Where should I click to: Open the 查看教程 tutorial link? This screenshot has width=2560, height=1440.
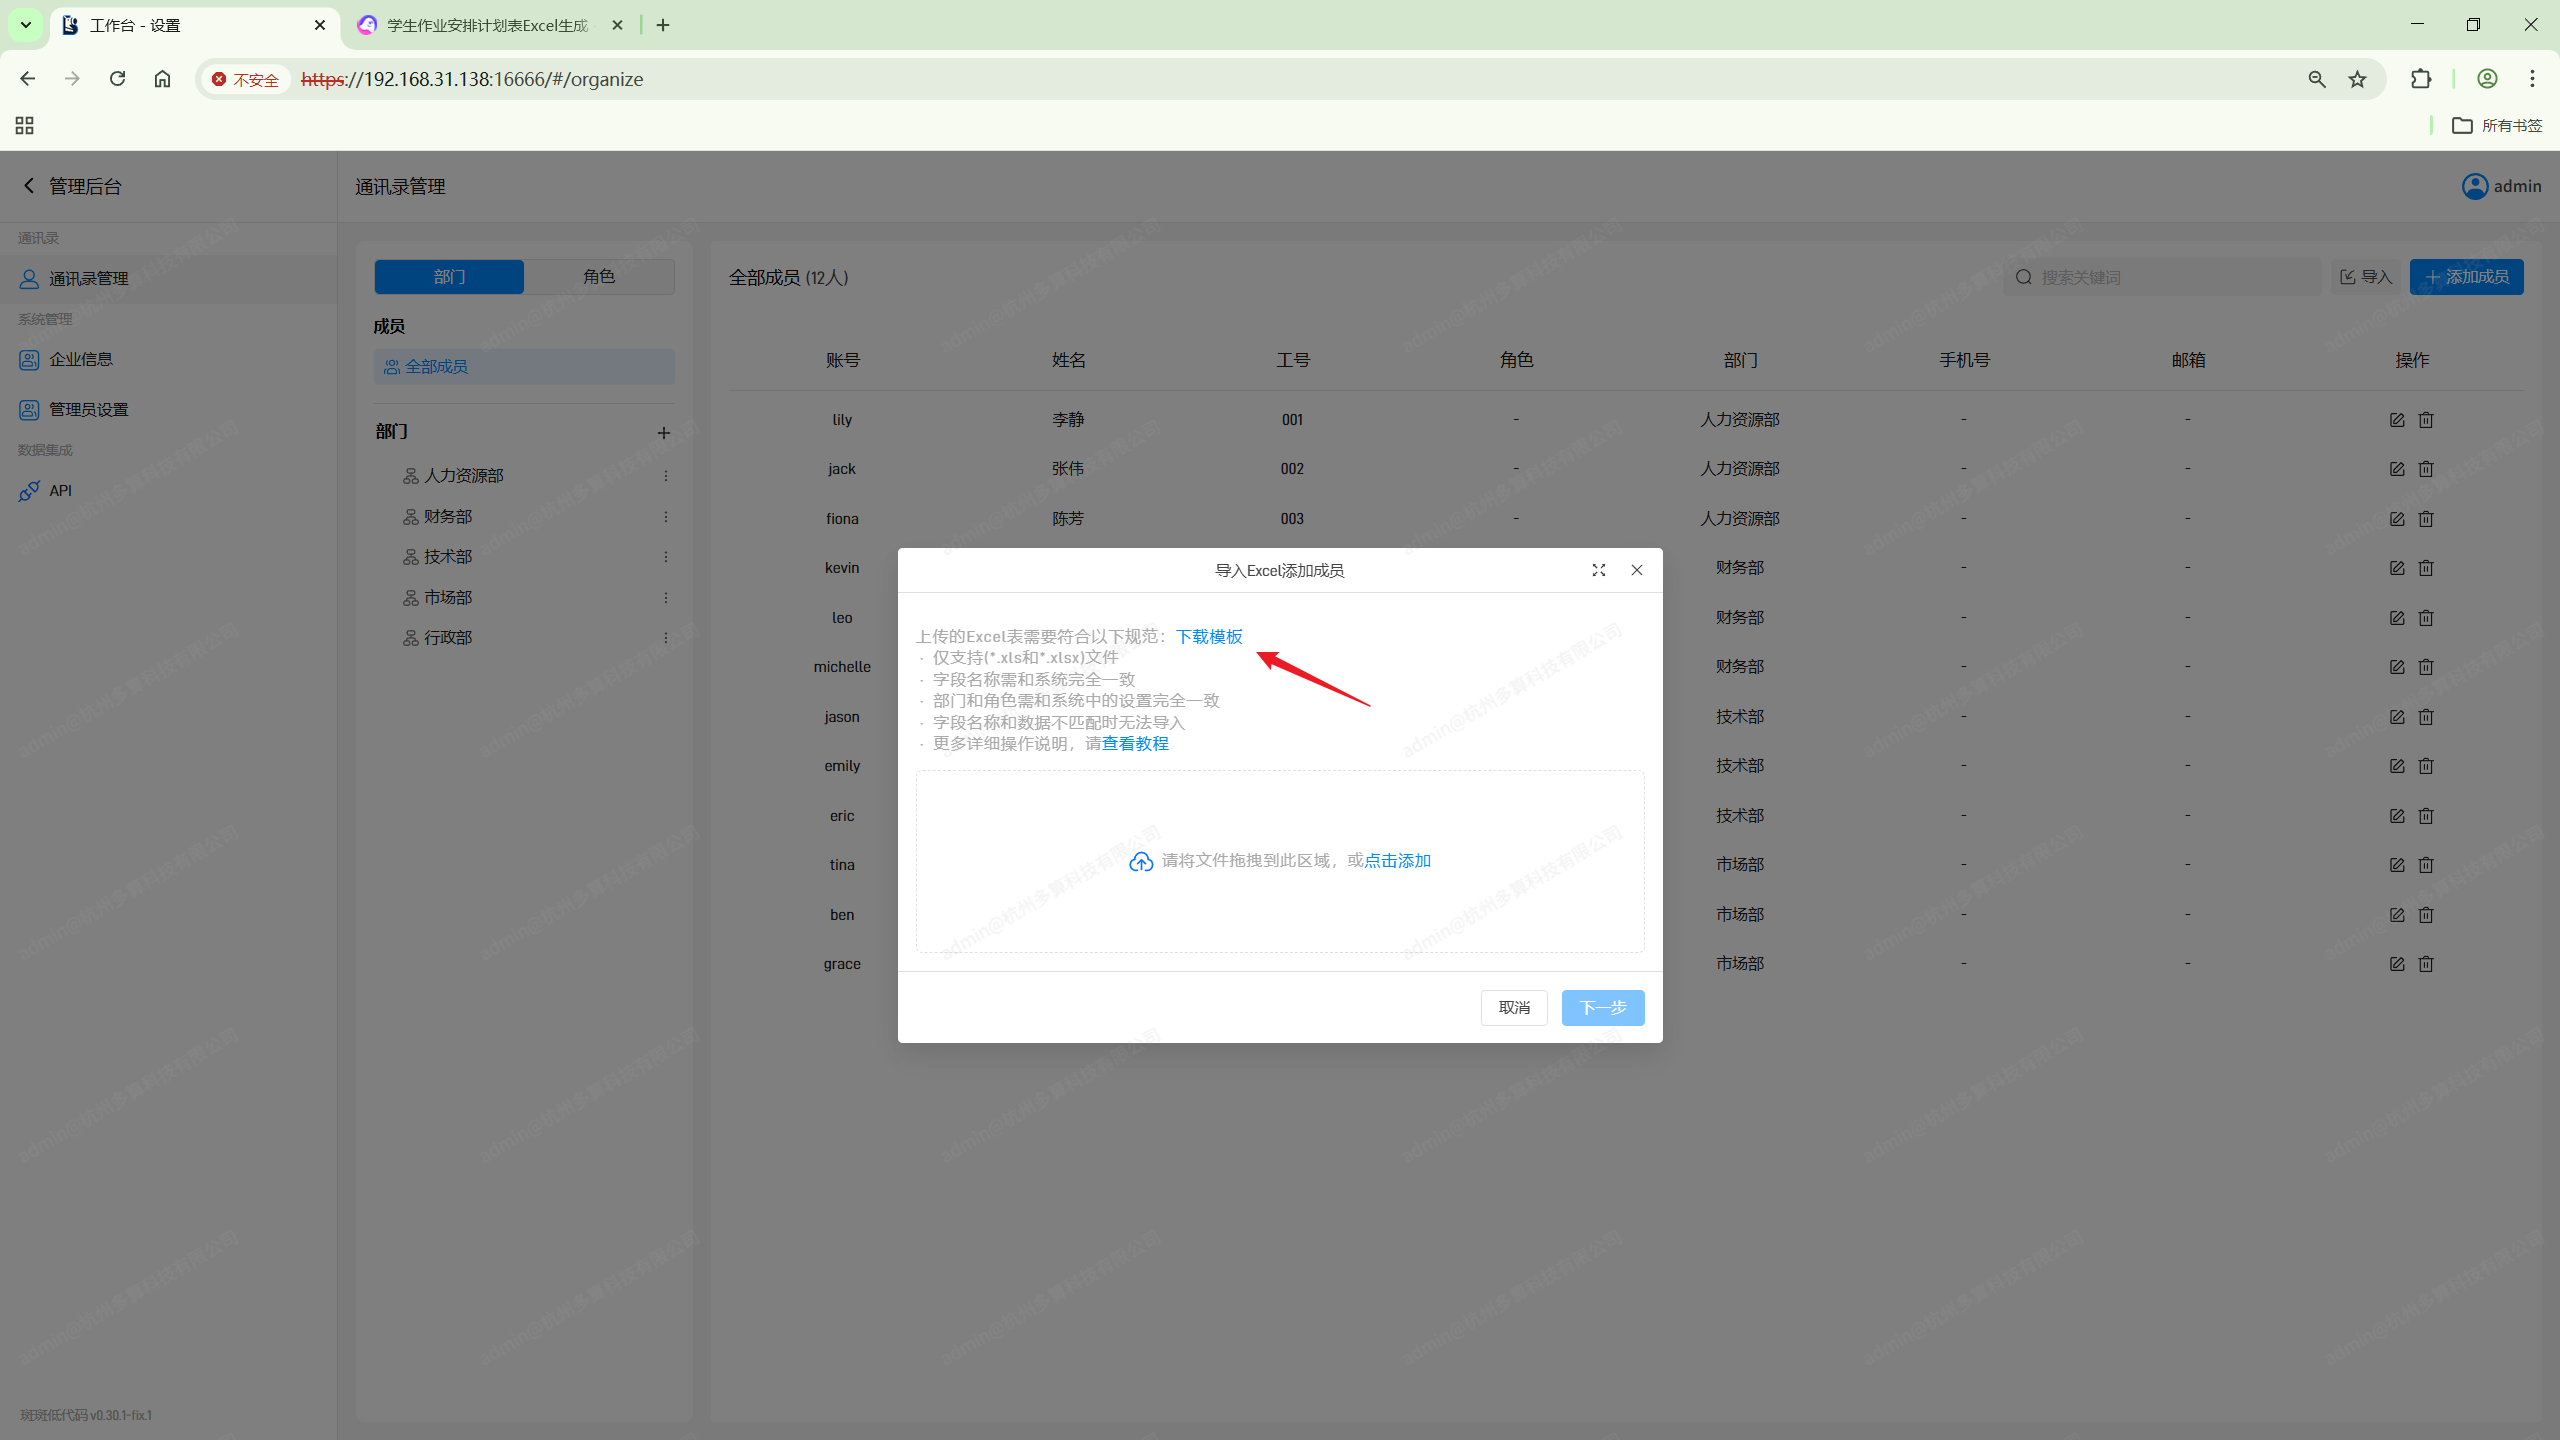(x=1135, y=744)
